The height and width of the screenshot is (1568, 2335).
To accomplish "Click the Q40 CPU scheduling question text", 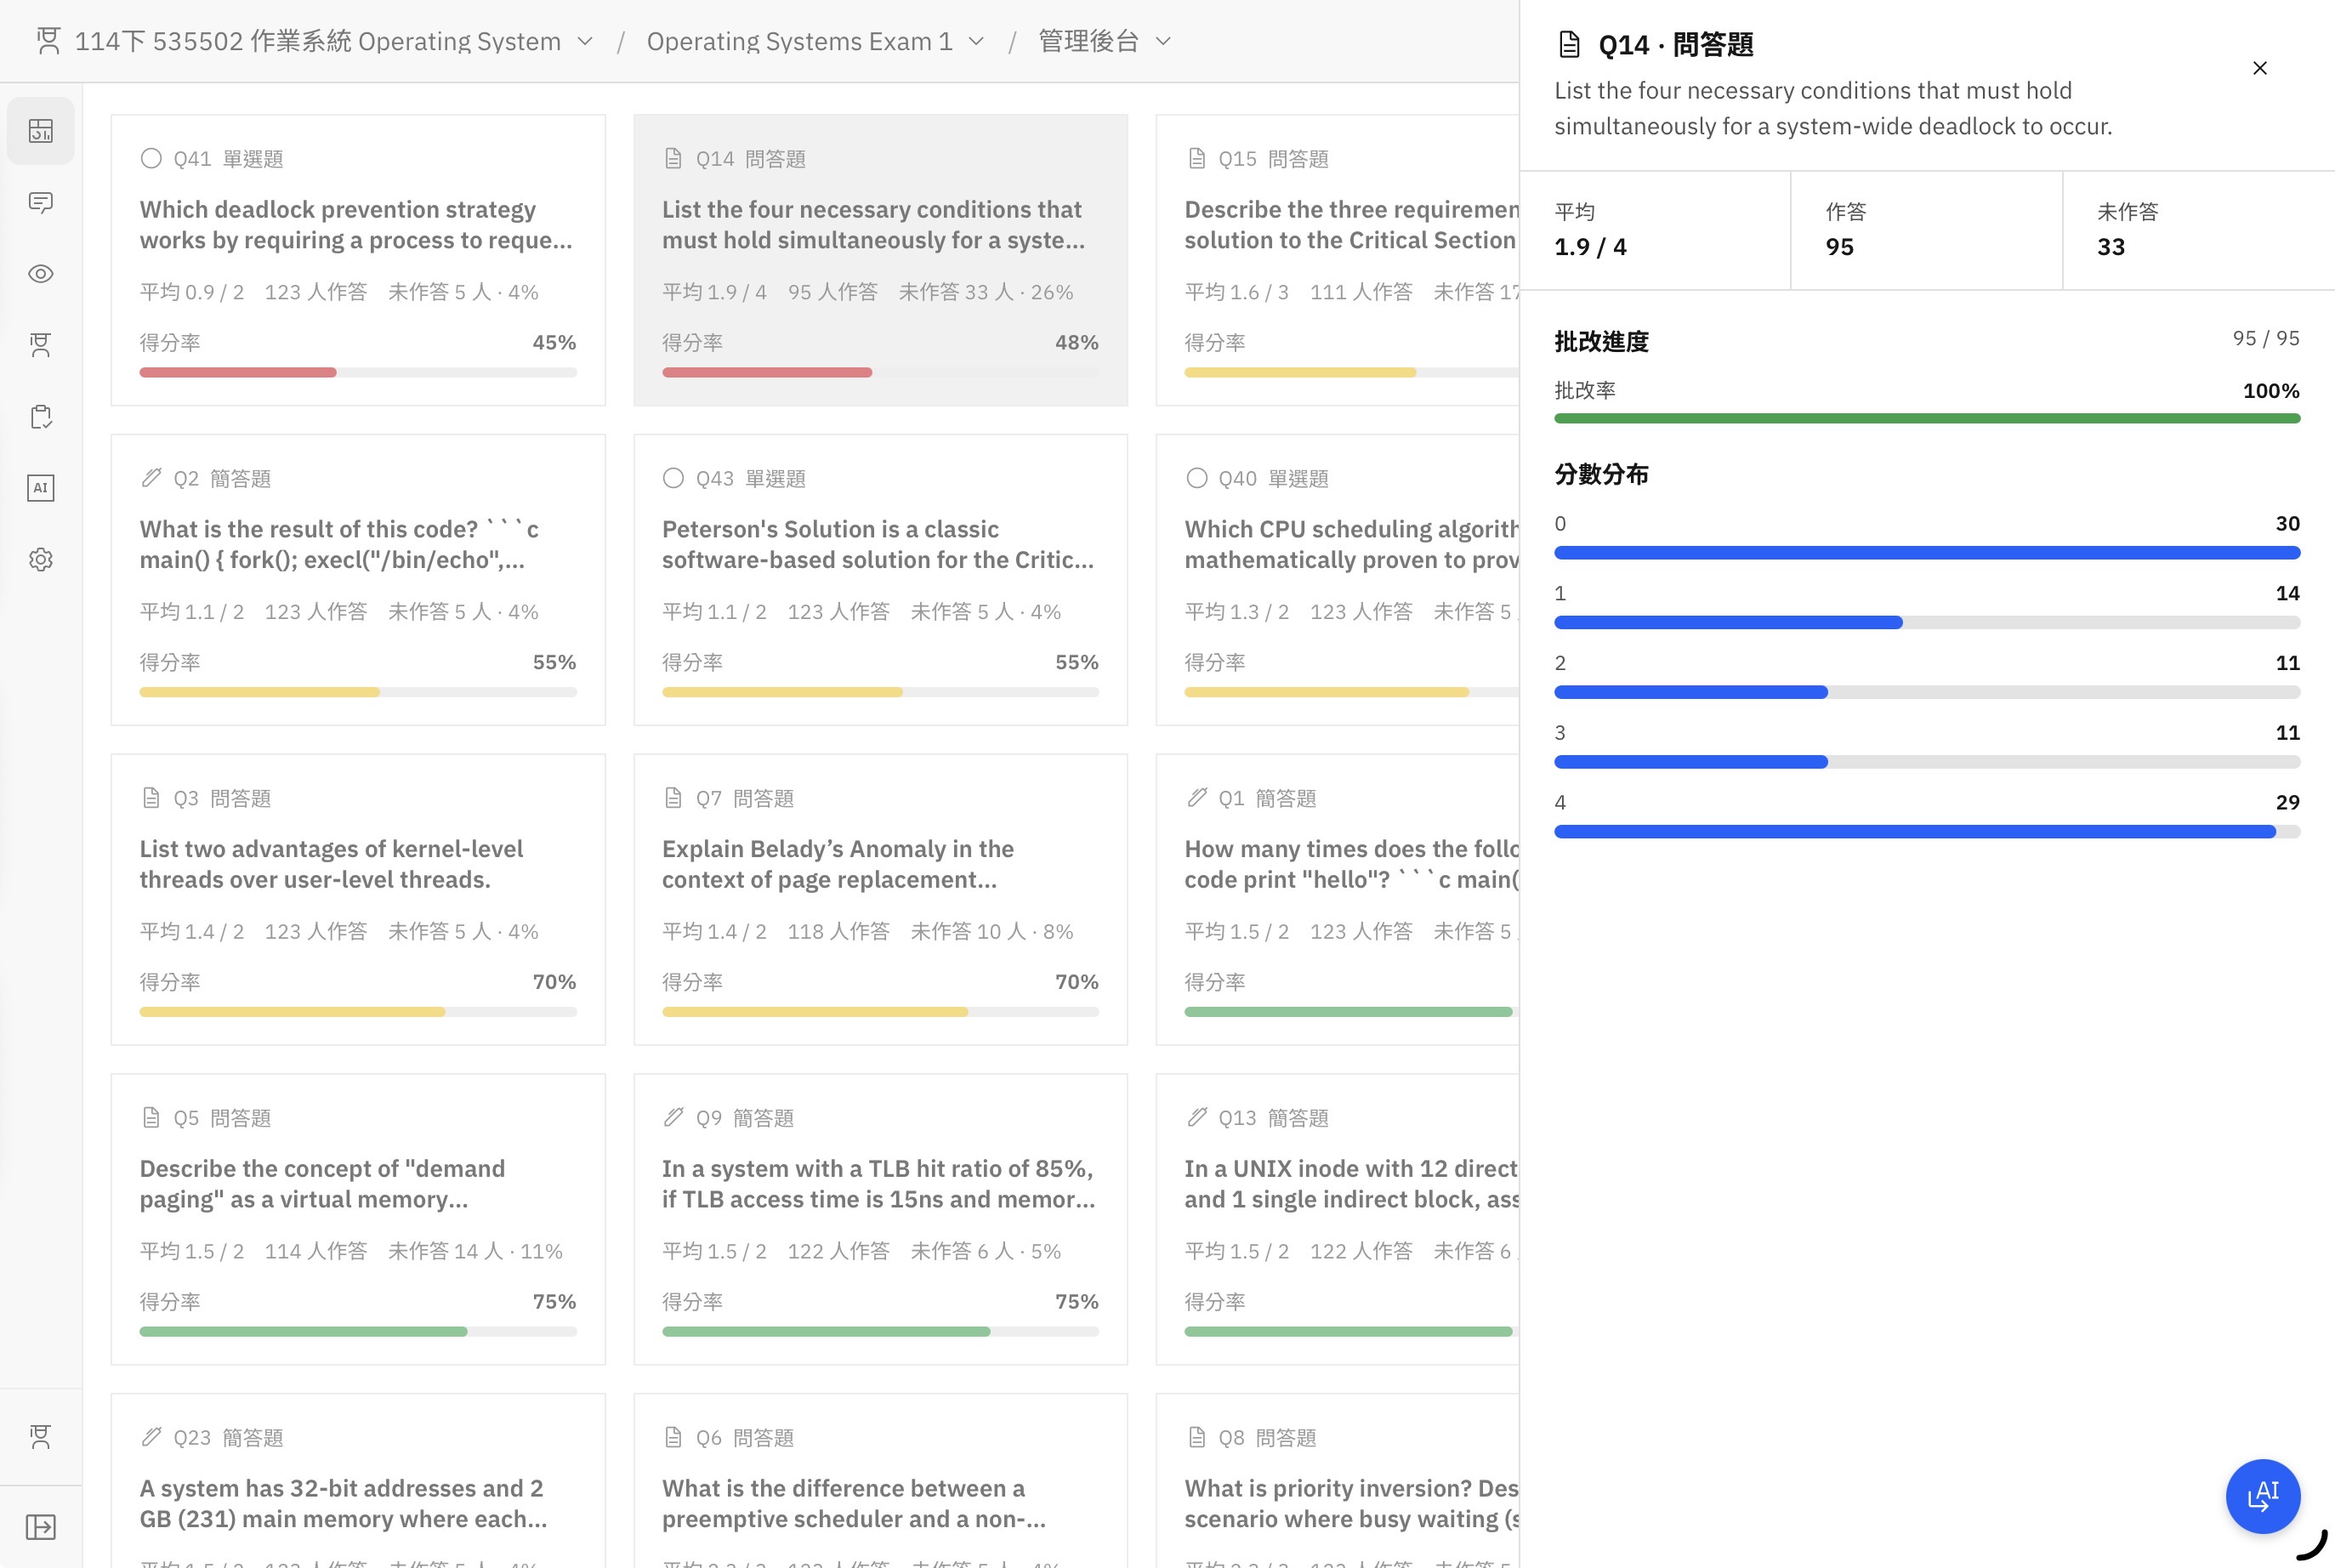I will coord(1352,544).
